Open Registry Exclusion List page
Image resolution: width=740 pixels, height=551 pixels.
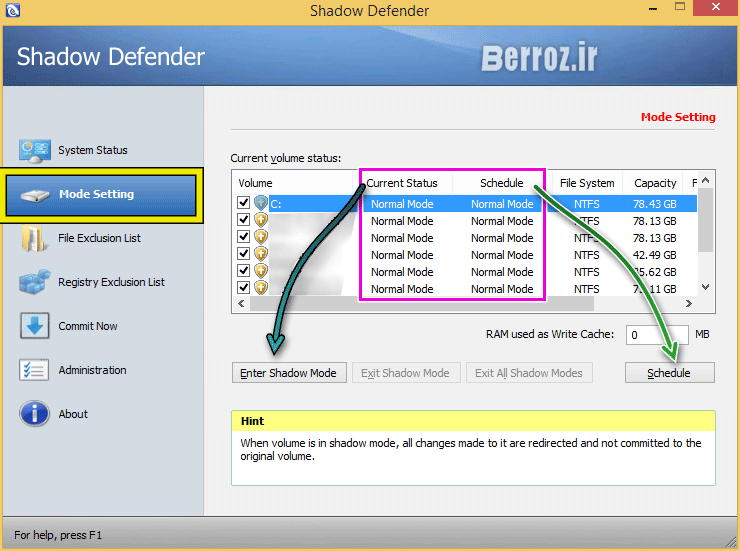coord(111,282)
